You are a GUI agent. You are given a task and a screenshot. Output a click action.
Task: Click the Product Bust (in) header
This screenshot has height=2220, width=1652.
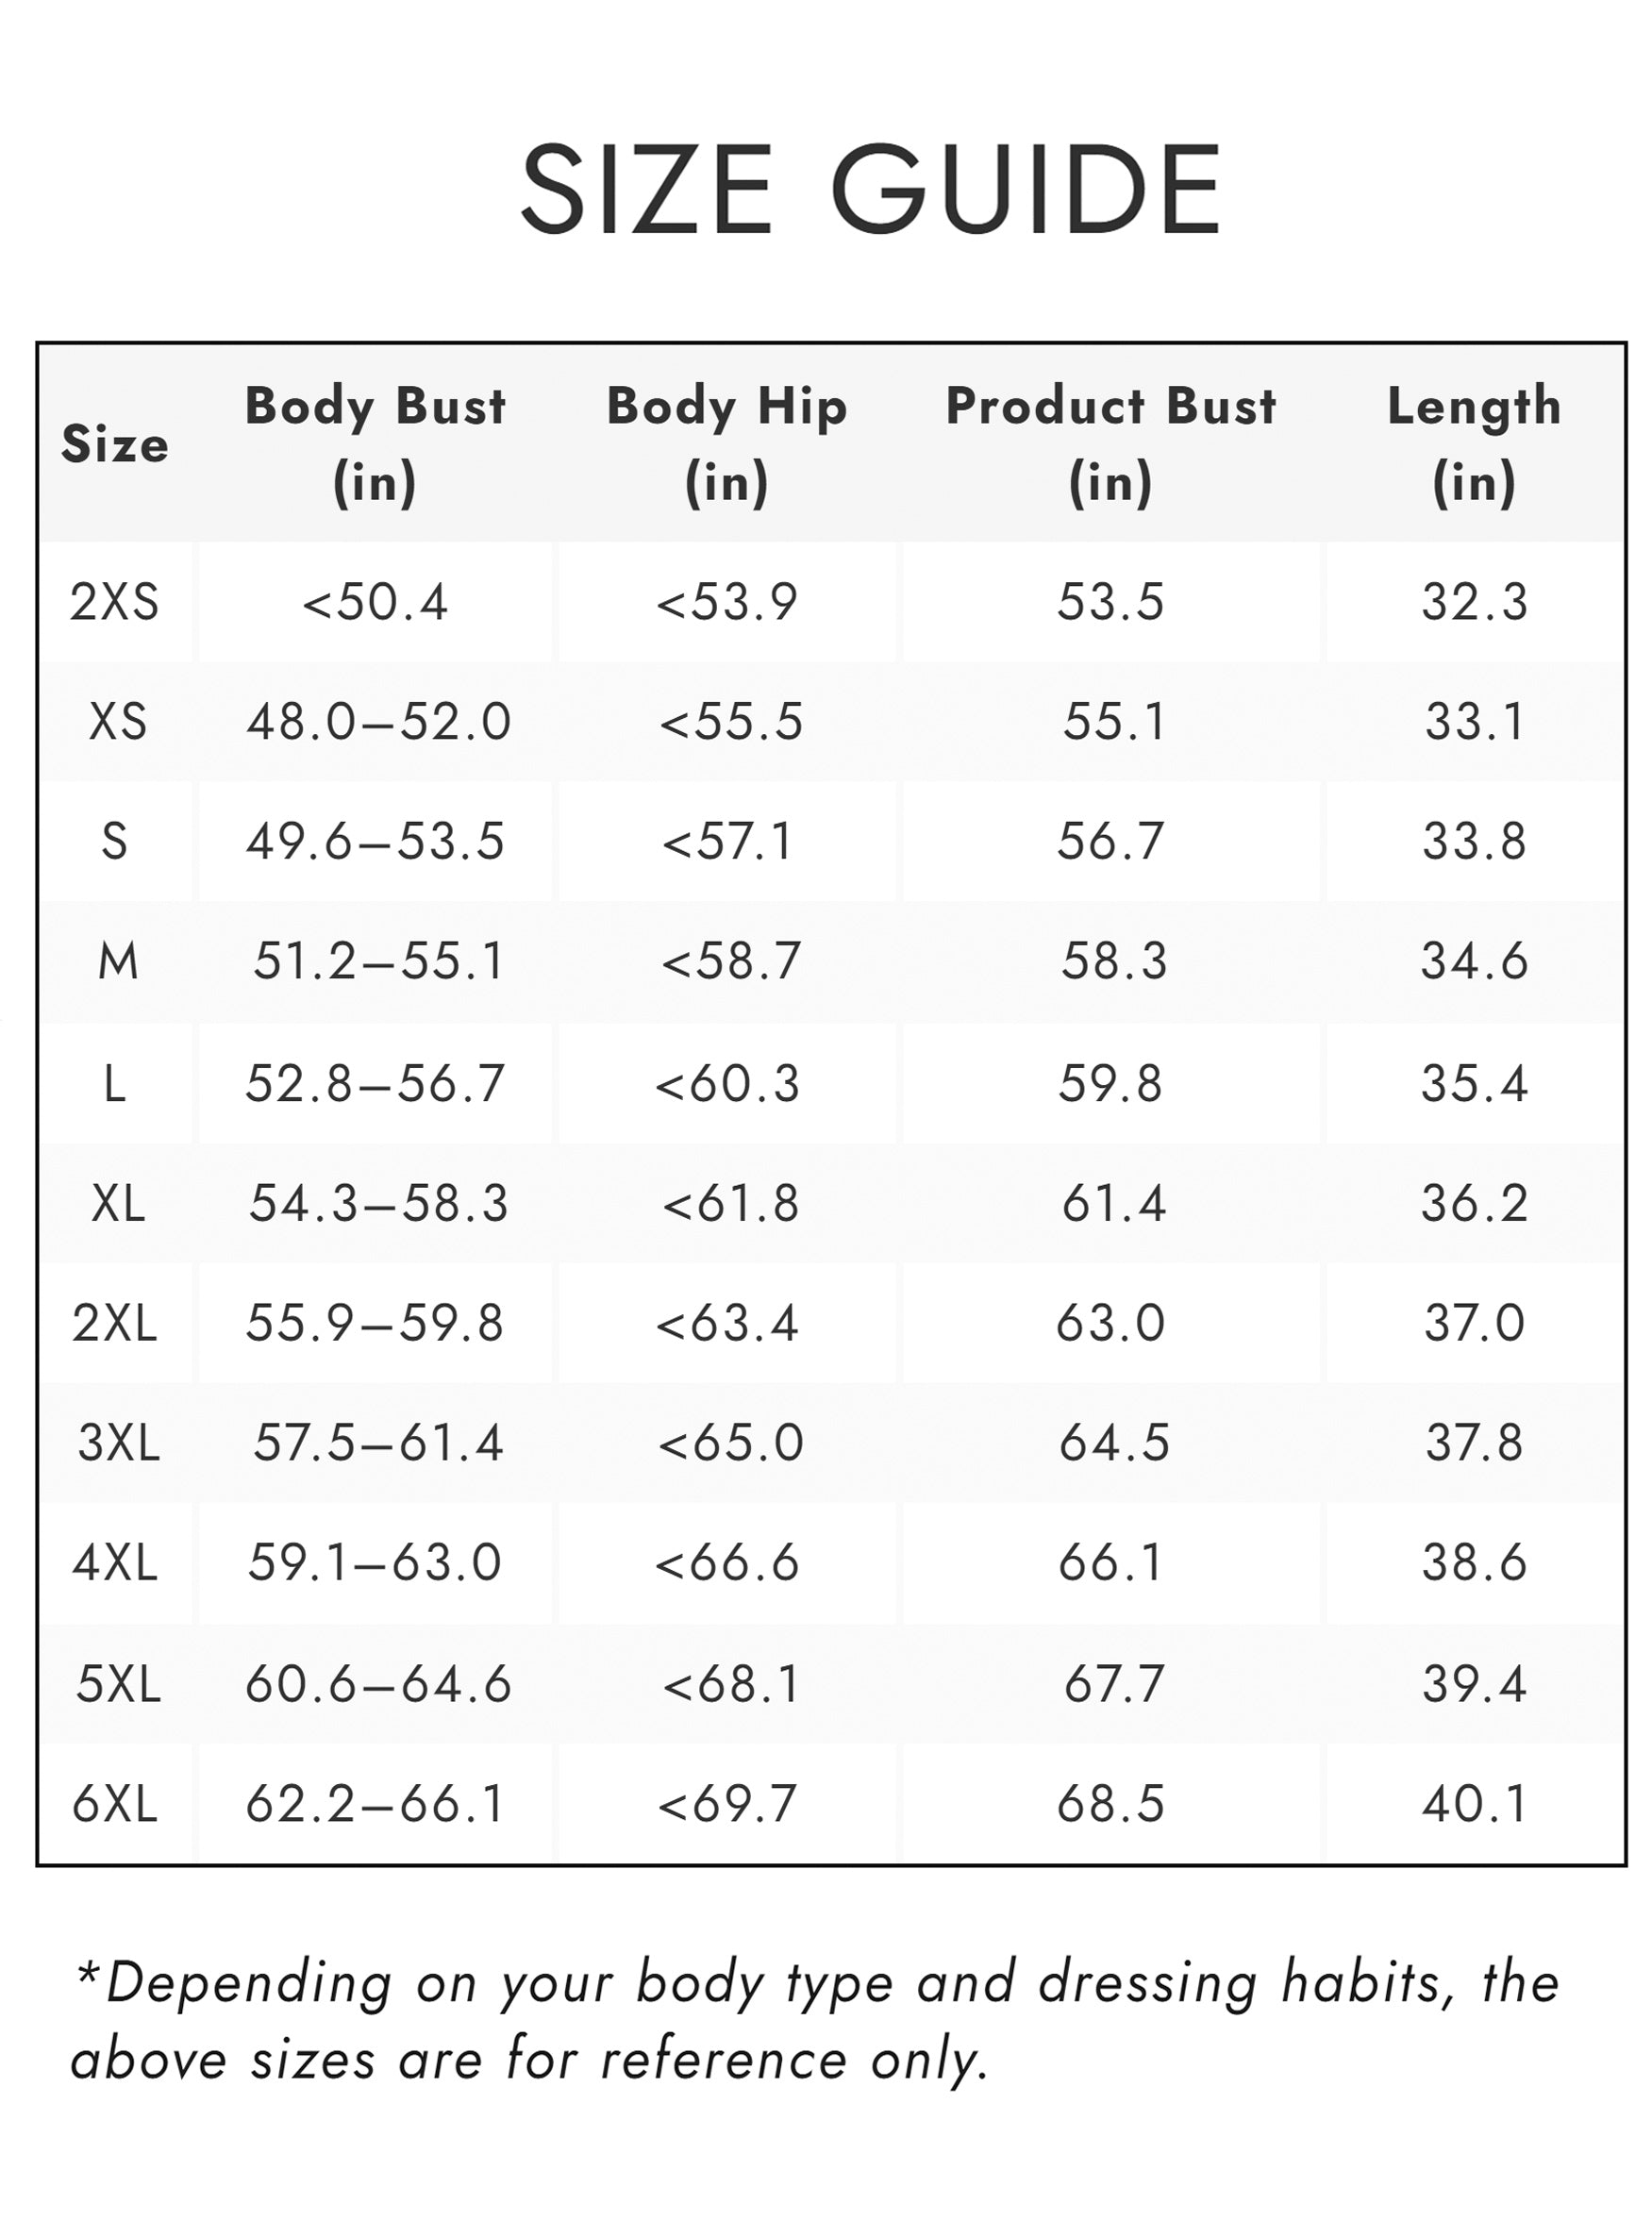click(x=1111, y=443)
